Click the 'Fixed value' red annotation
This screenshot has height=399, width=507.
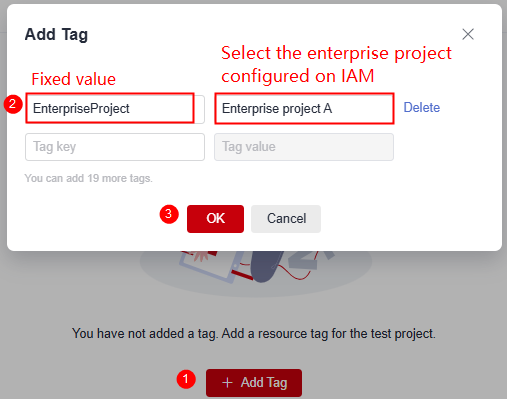[74, 79]
